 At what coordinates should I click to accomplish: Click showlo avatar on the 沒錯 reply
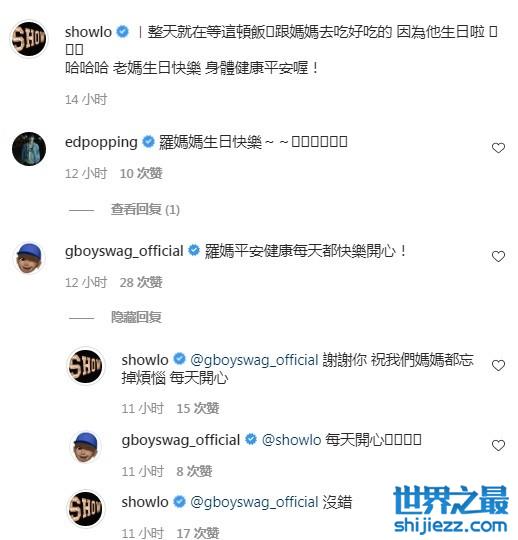[x=85, y=508]
